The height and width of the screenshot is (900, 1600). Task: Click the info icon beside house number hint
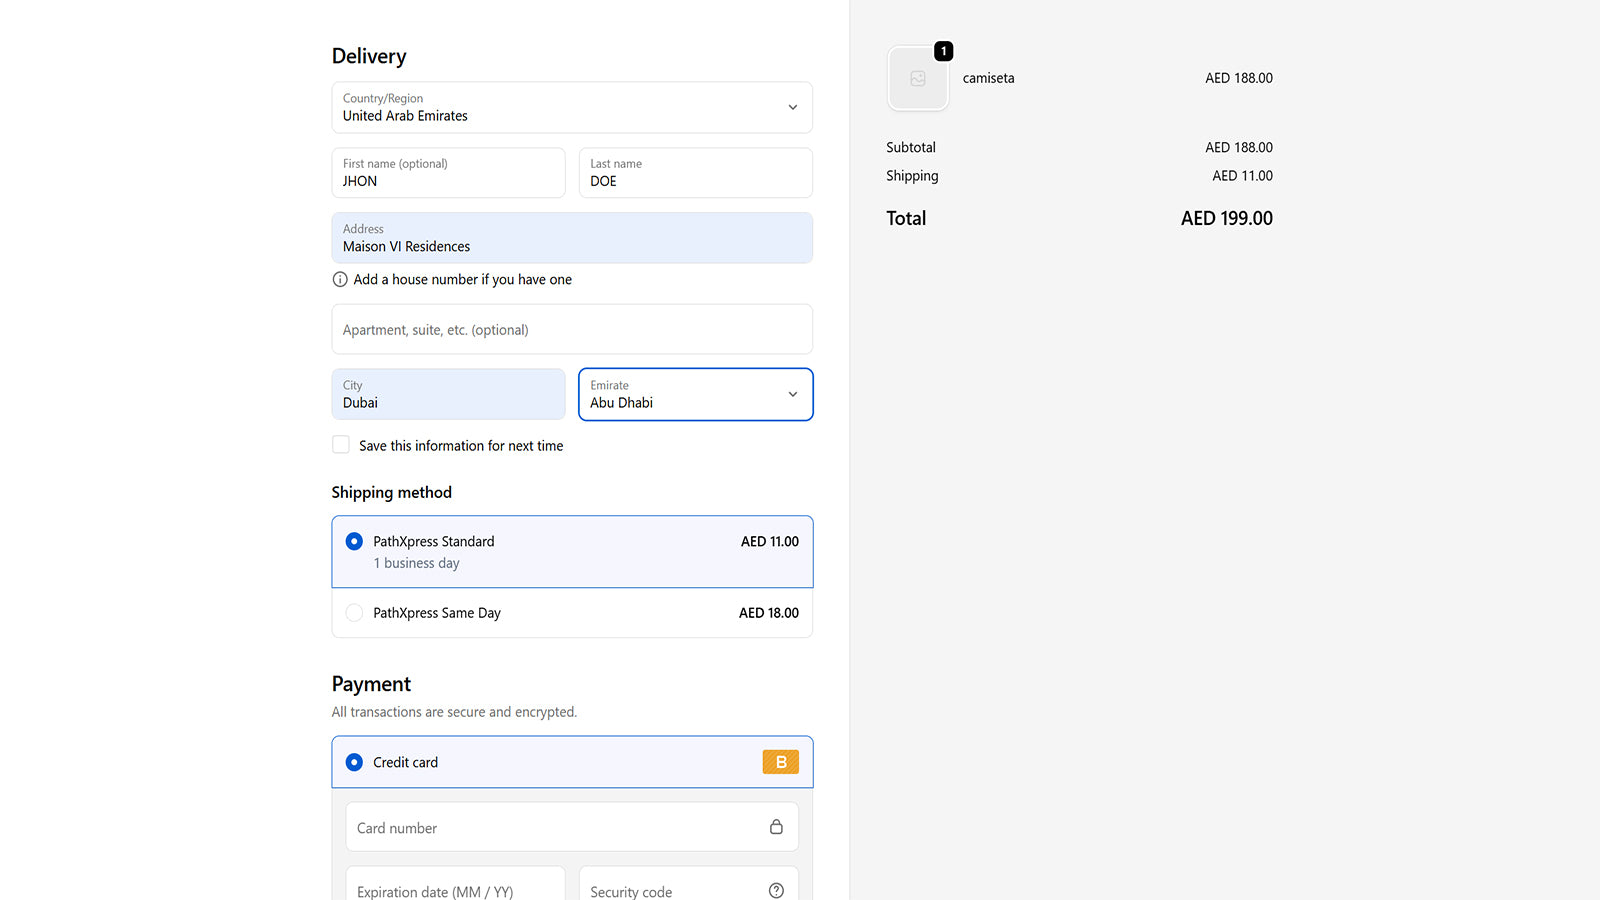click(340, 280)
